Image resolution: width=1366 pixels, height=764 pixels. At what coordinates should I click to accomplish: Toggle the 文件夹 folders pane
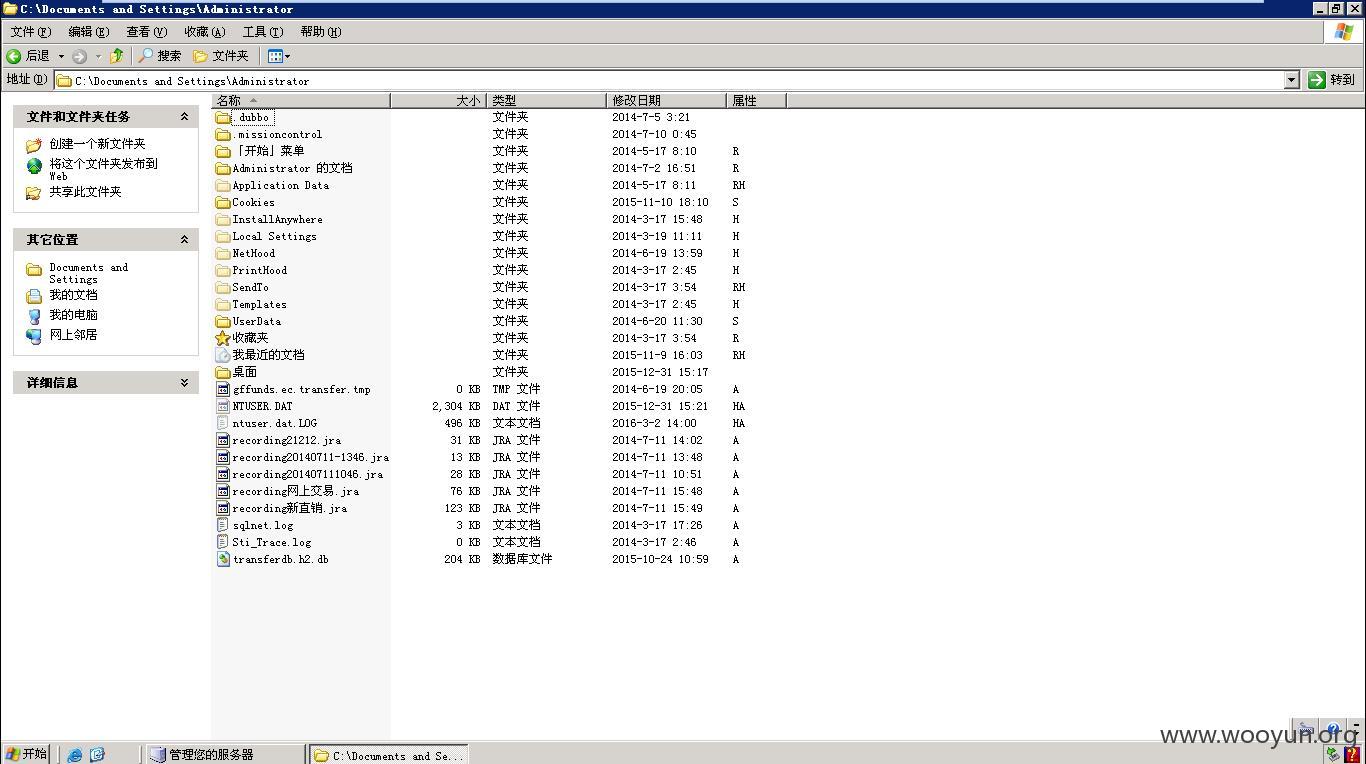pyautogui.click(x=220, y=56)
